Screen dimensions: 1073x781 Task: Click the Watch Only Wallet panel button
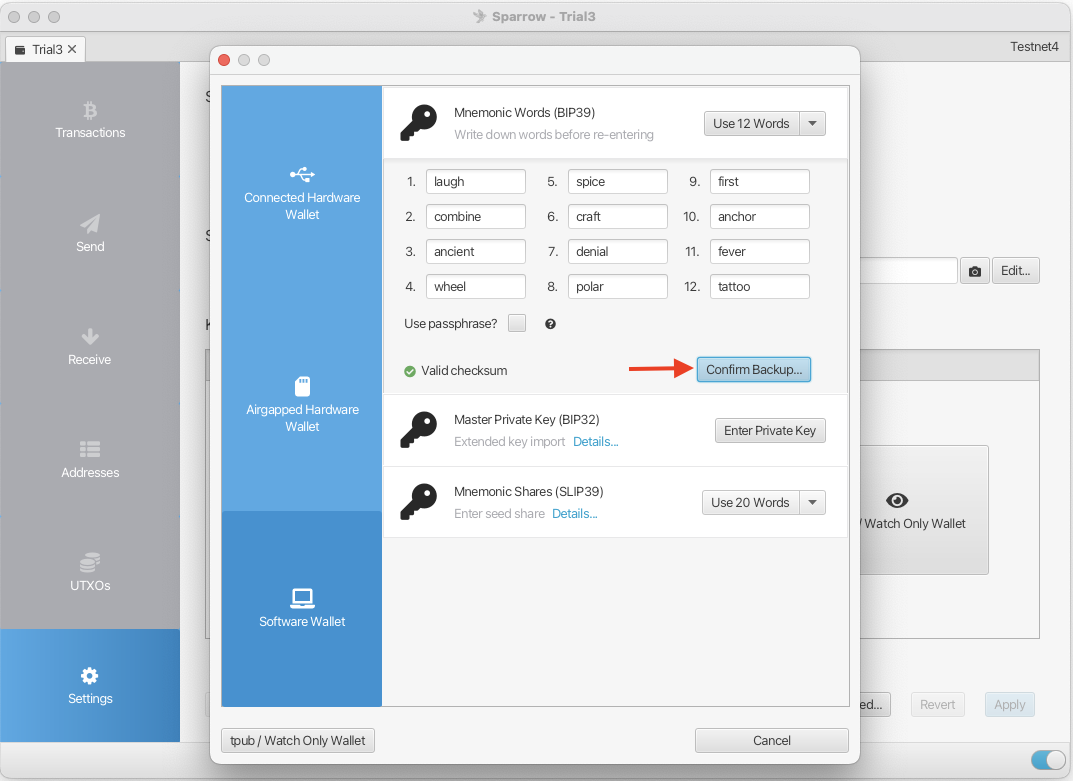coord(924,510)
